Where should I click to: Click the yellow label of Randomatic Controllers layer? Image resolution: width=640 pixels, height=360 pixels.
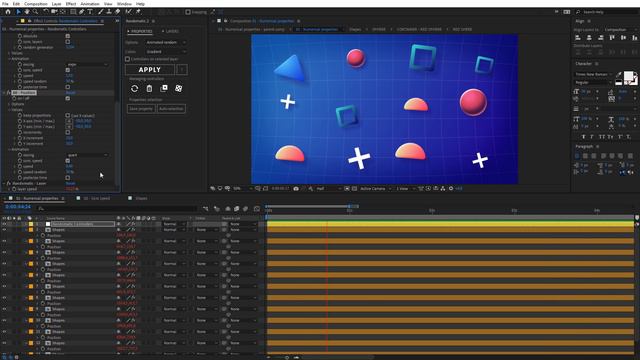tap(31, 224)
